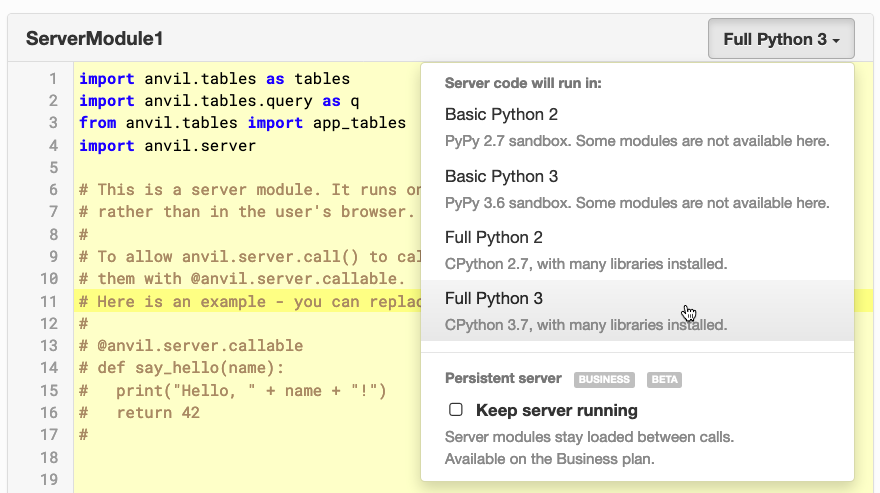Click line number 11 in the gutter

coord(48,301)
